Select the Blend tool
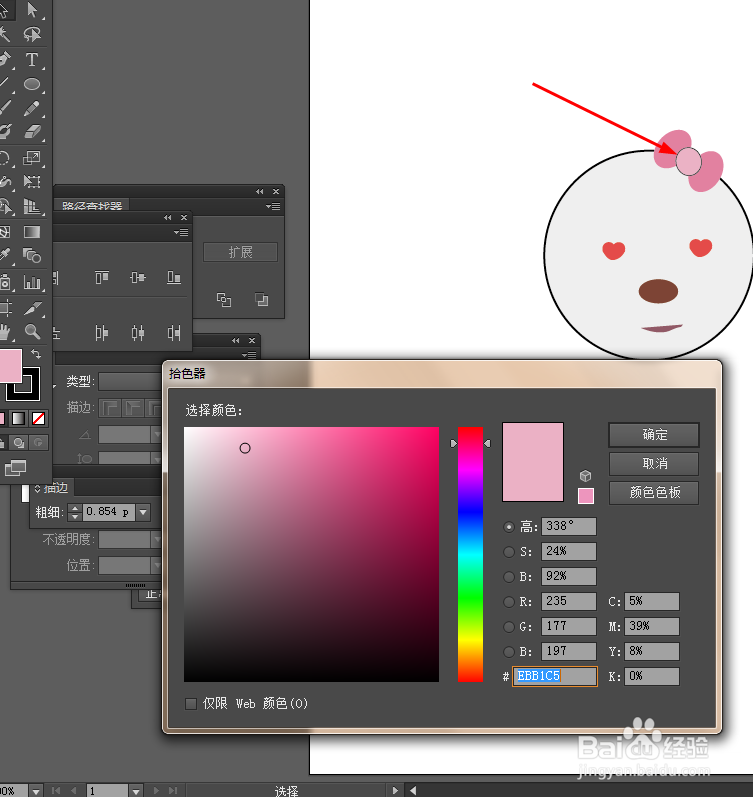The height and width of the screenshot is (797, 753). coord(32,256)
